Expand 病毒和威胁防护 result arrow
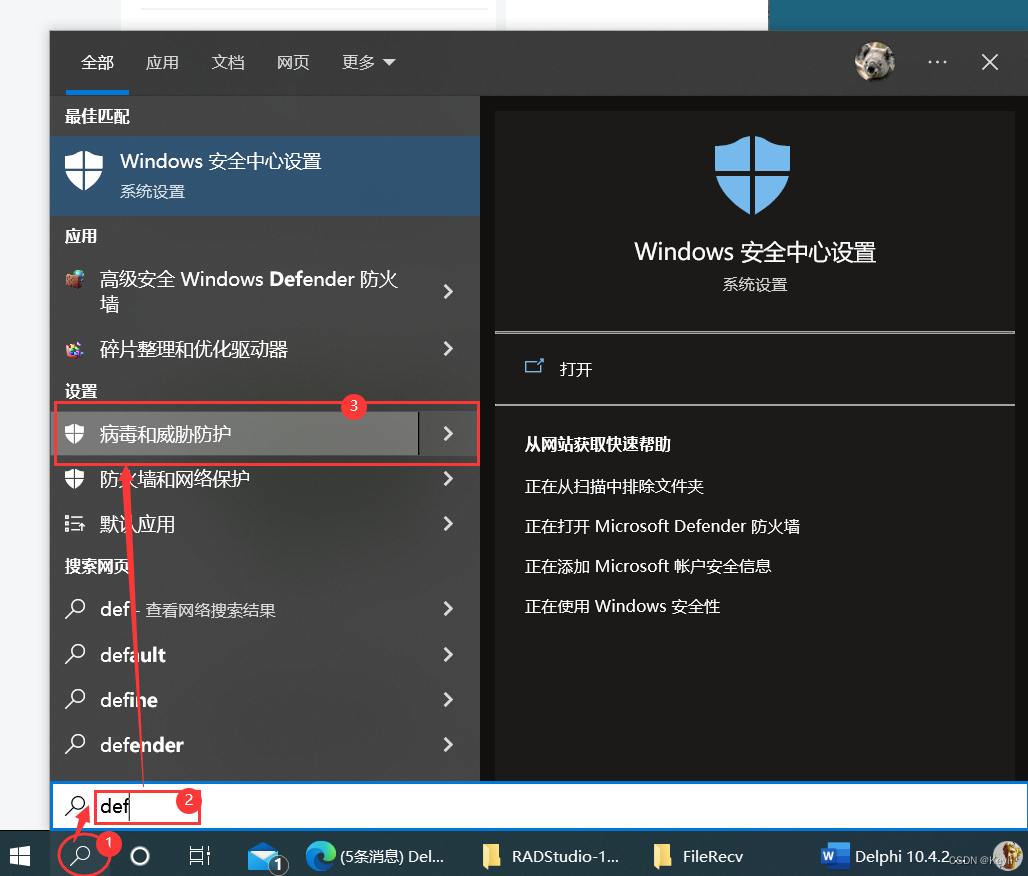The width and height of the screenshot is (1028, 876). point(448,433)
